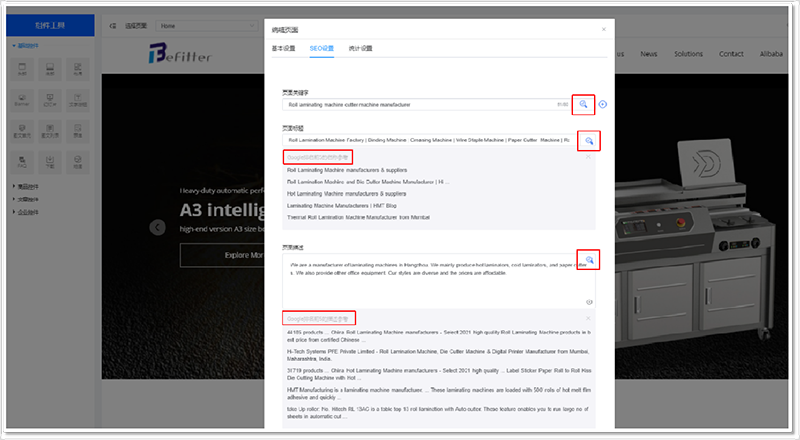Viewport: 800px width, 440px height.
Task: Click the previous slide arrow on the banner
Action: tap(158, 227)
